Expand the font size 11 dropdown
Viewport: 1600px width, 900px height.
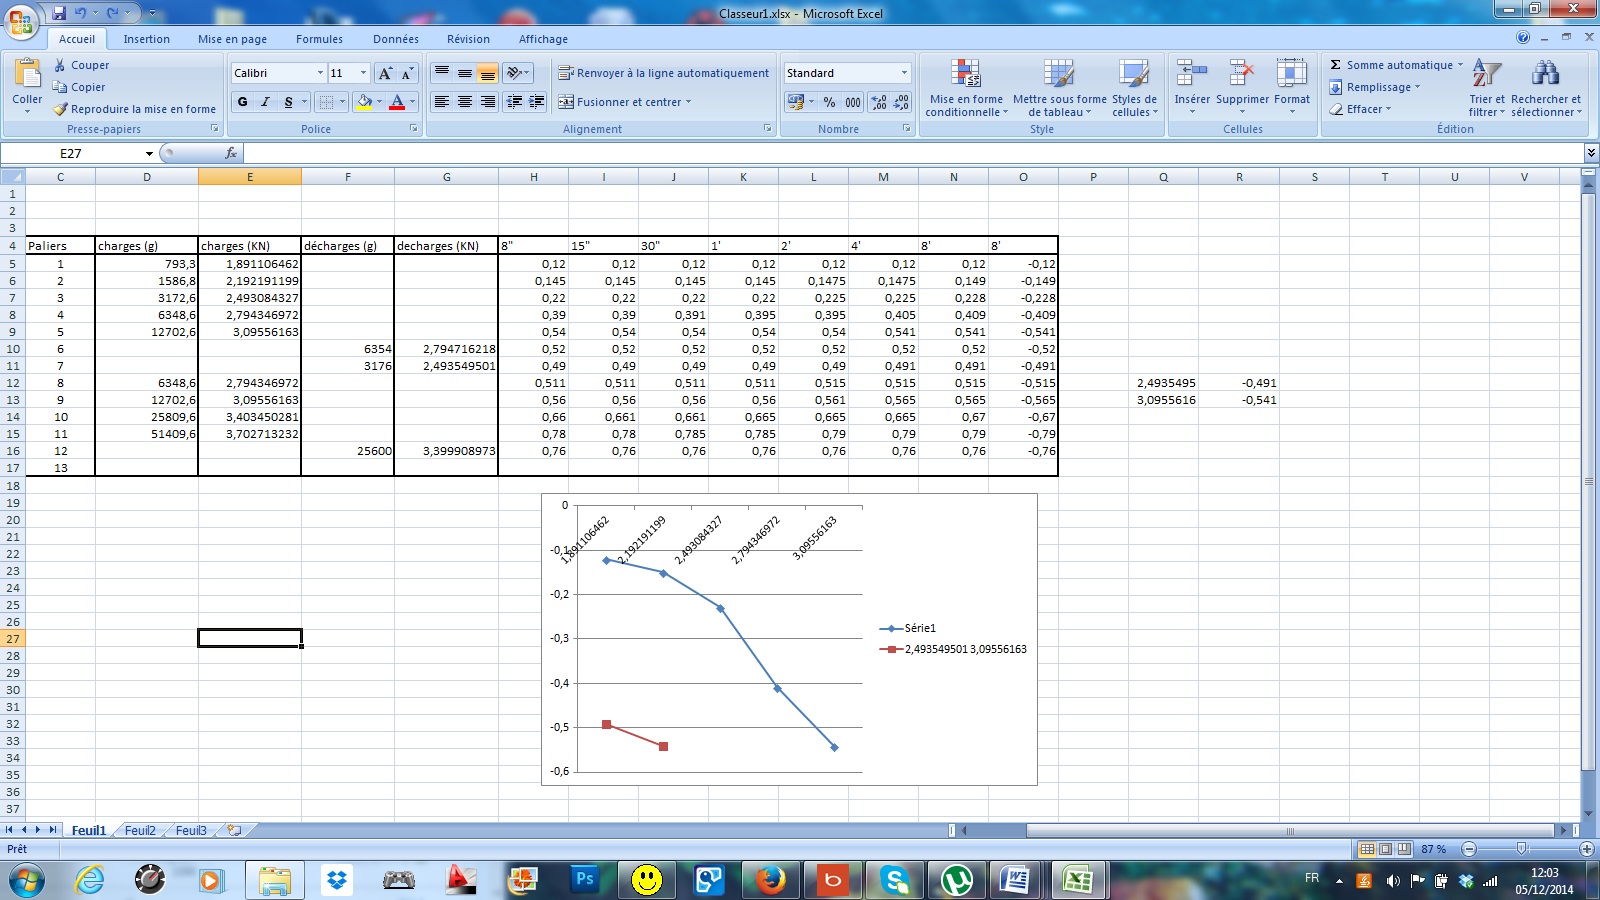tap(363, 73)
